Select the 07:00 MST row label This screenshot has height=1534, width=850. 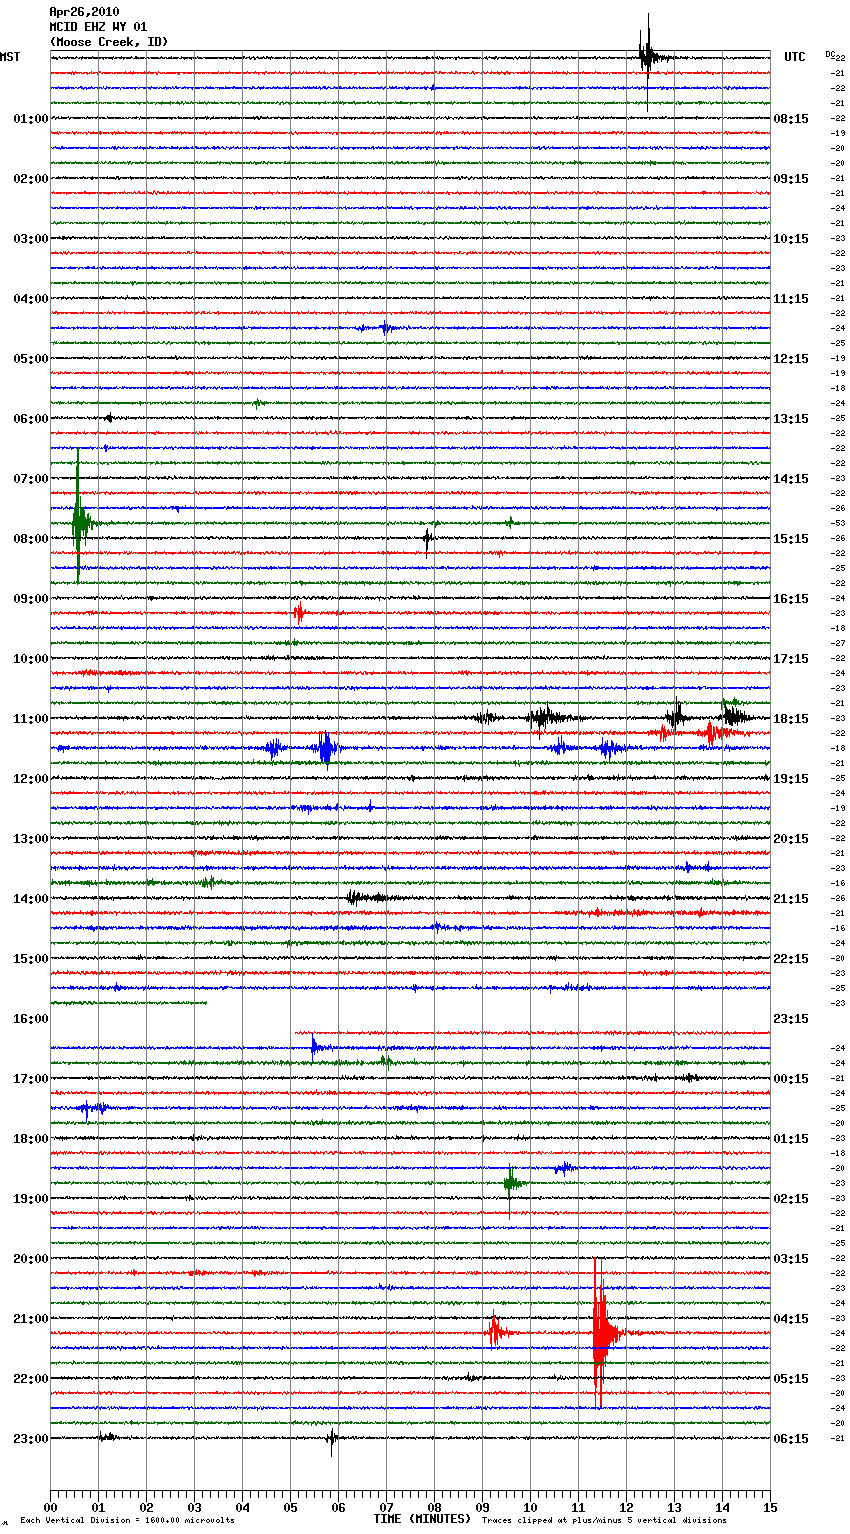click(30, 479)
